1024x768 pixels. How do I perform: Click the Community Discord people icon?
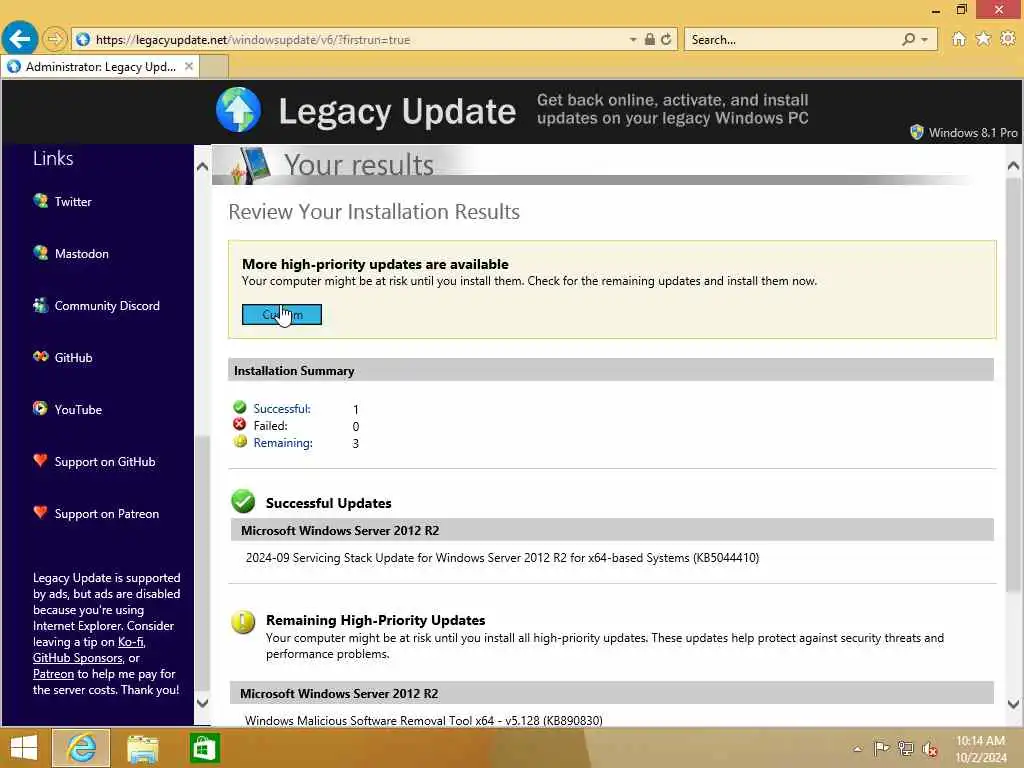coord(40,305)
